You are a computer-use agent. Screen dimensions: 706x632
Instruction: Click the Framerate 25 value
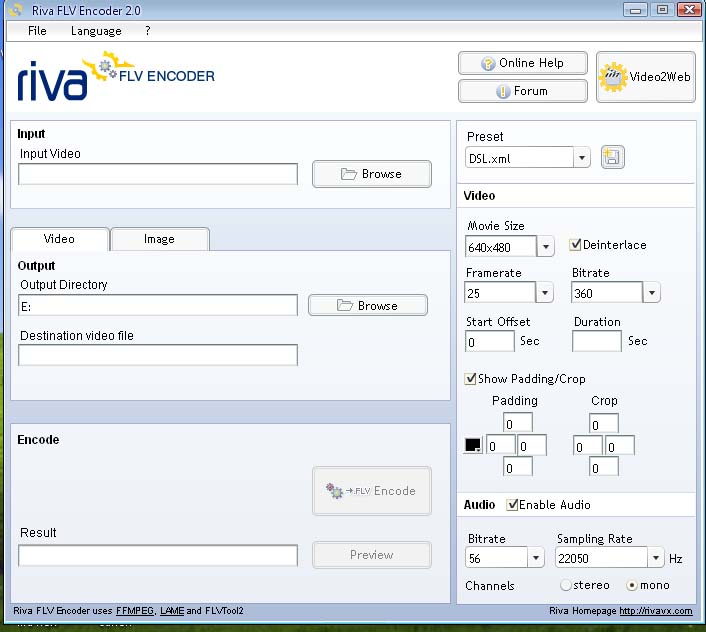pyautogui.click(x=500, y=293)
